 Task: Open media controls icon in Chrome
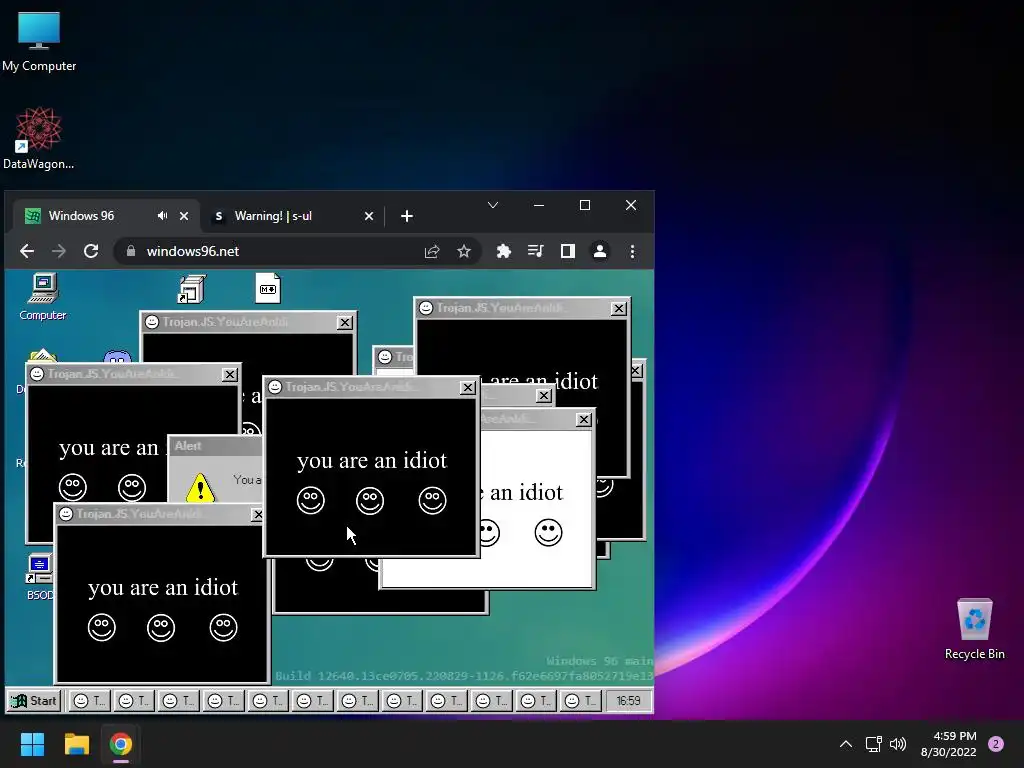pos(536,251)
